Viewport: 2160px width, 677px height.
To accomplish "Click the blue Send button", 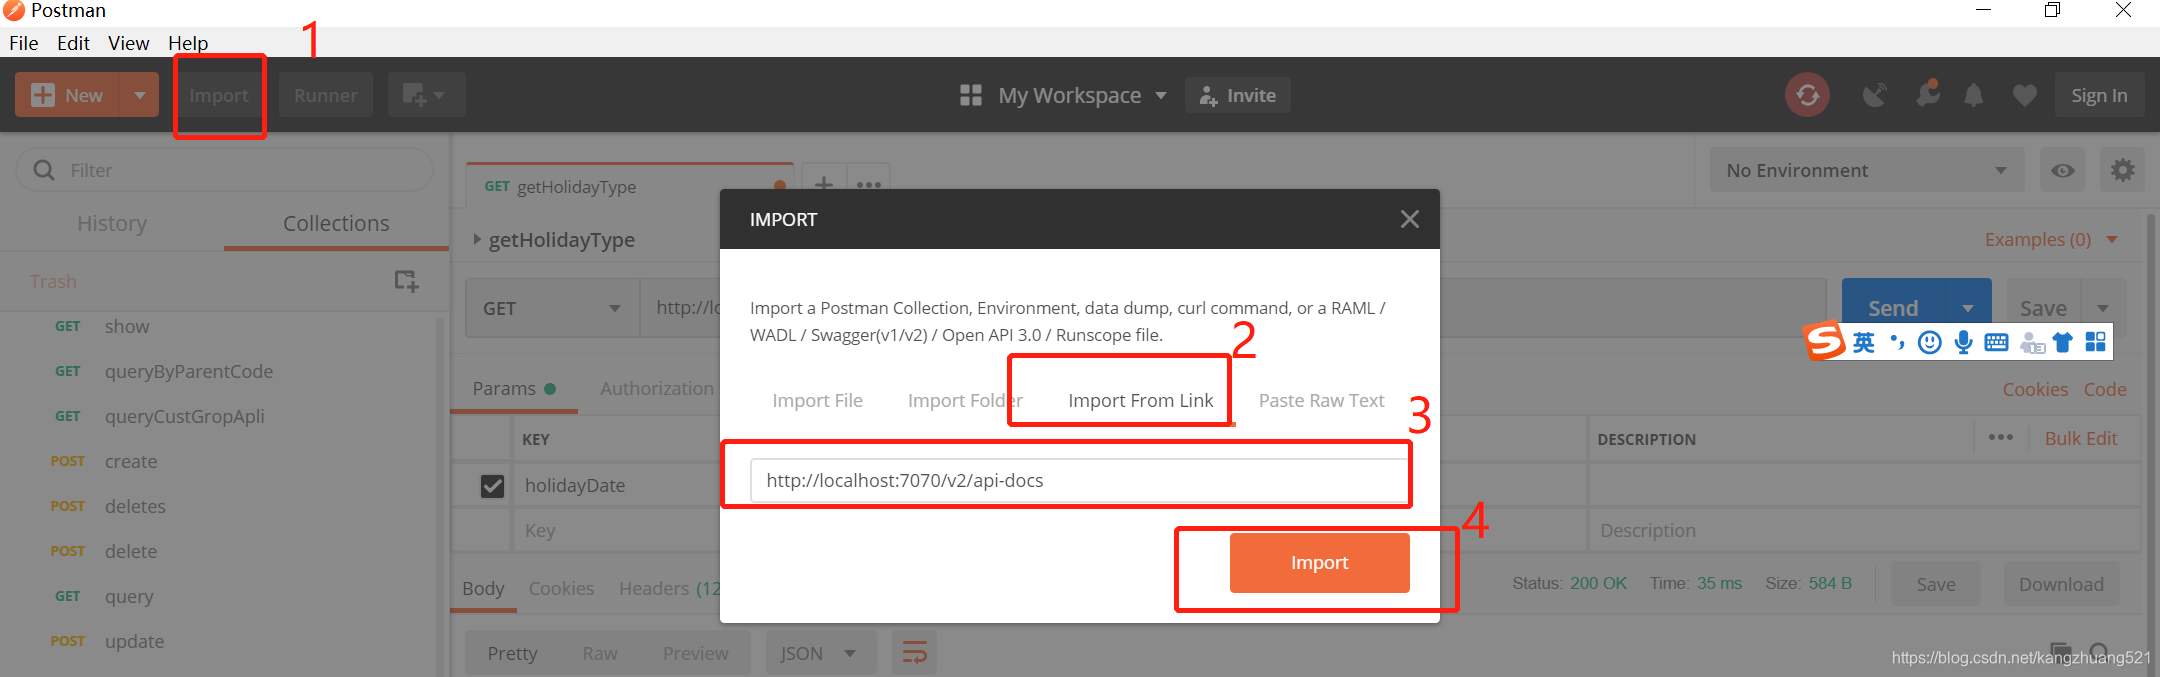I will pos(1893,308).
